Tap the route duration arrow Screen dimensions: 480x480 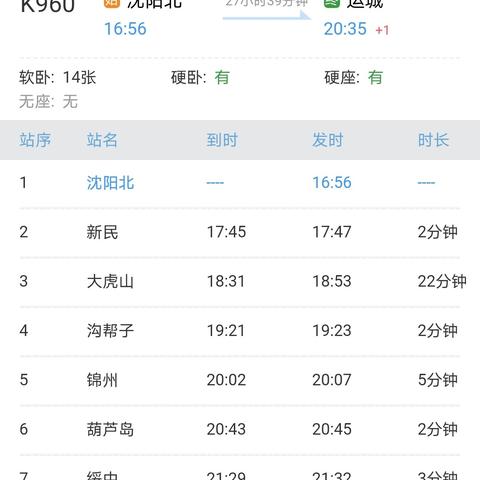click(267, 15)
